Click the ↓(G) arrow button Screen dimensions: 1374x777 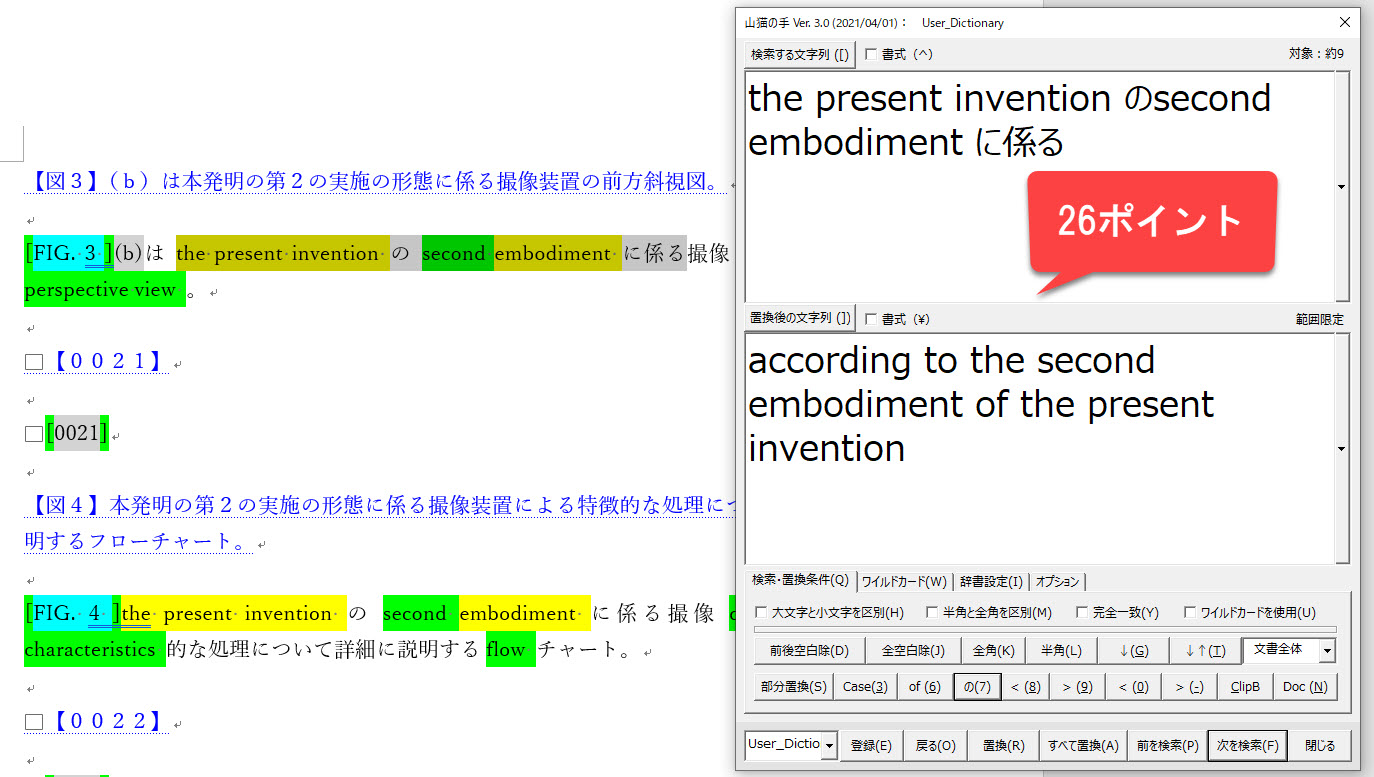pos(1132,651)
